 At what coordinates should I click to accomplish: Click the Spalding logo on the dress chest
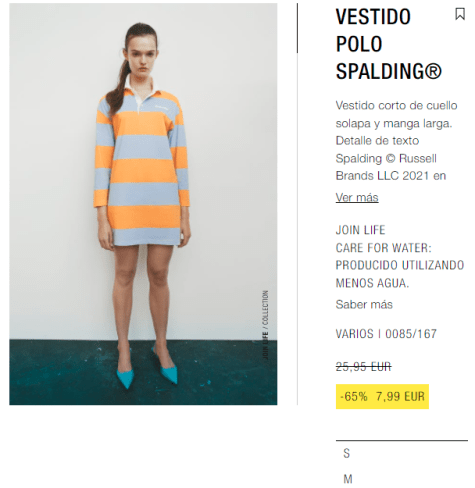[162, 107]
